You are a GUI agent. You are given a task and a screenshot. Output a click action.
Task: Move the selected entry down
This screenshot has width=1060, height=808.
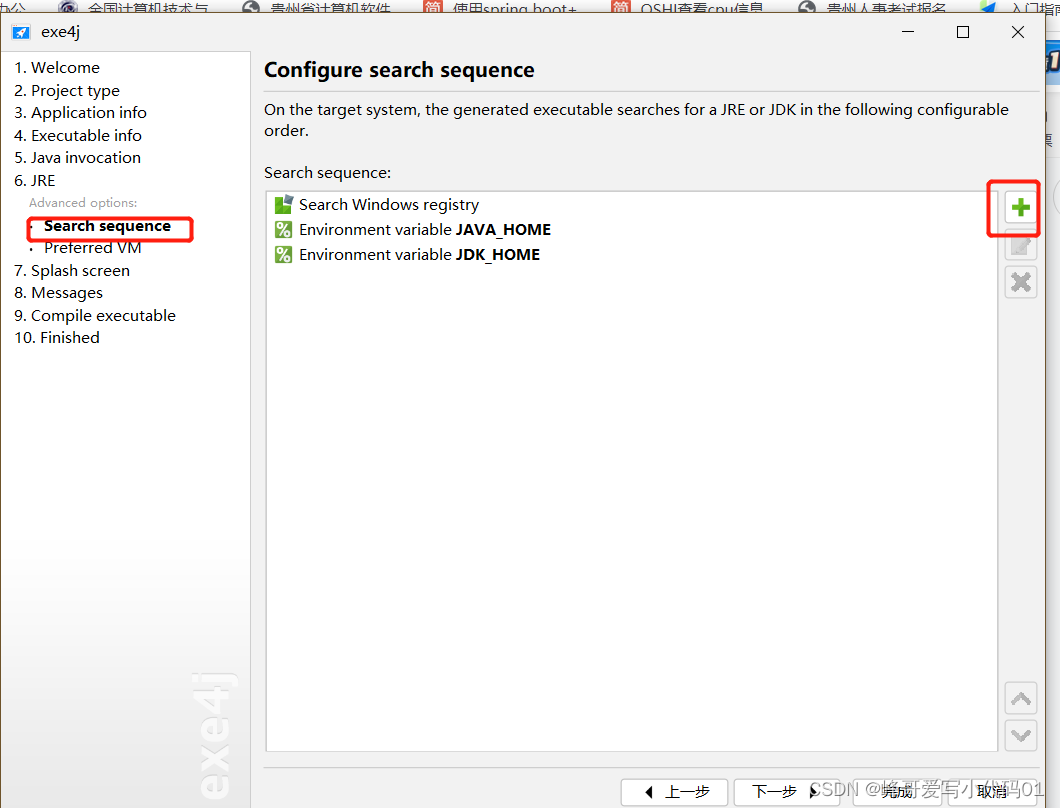tap(1020, 736)
